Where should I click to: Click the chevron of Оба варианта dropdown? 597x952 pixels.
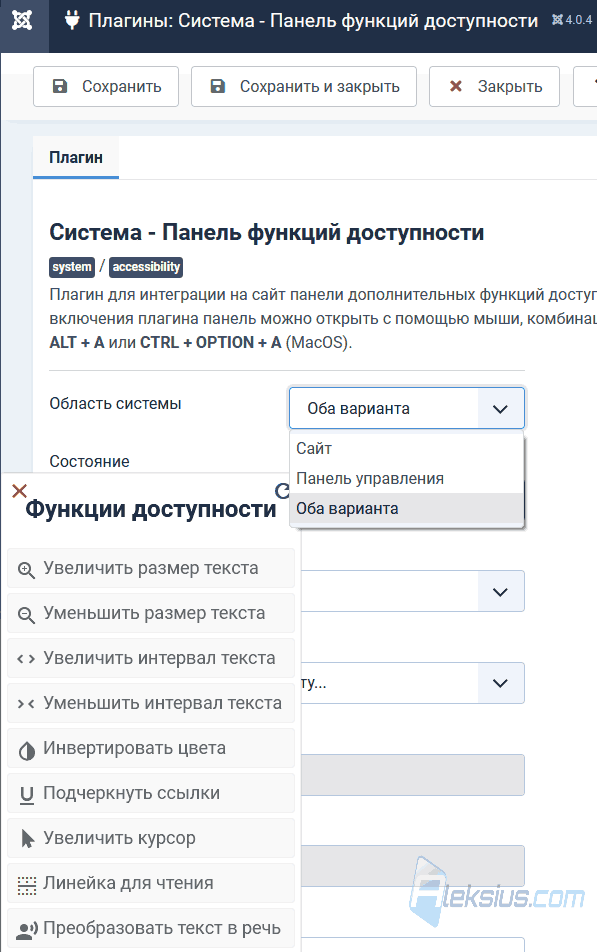[500, 409]
